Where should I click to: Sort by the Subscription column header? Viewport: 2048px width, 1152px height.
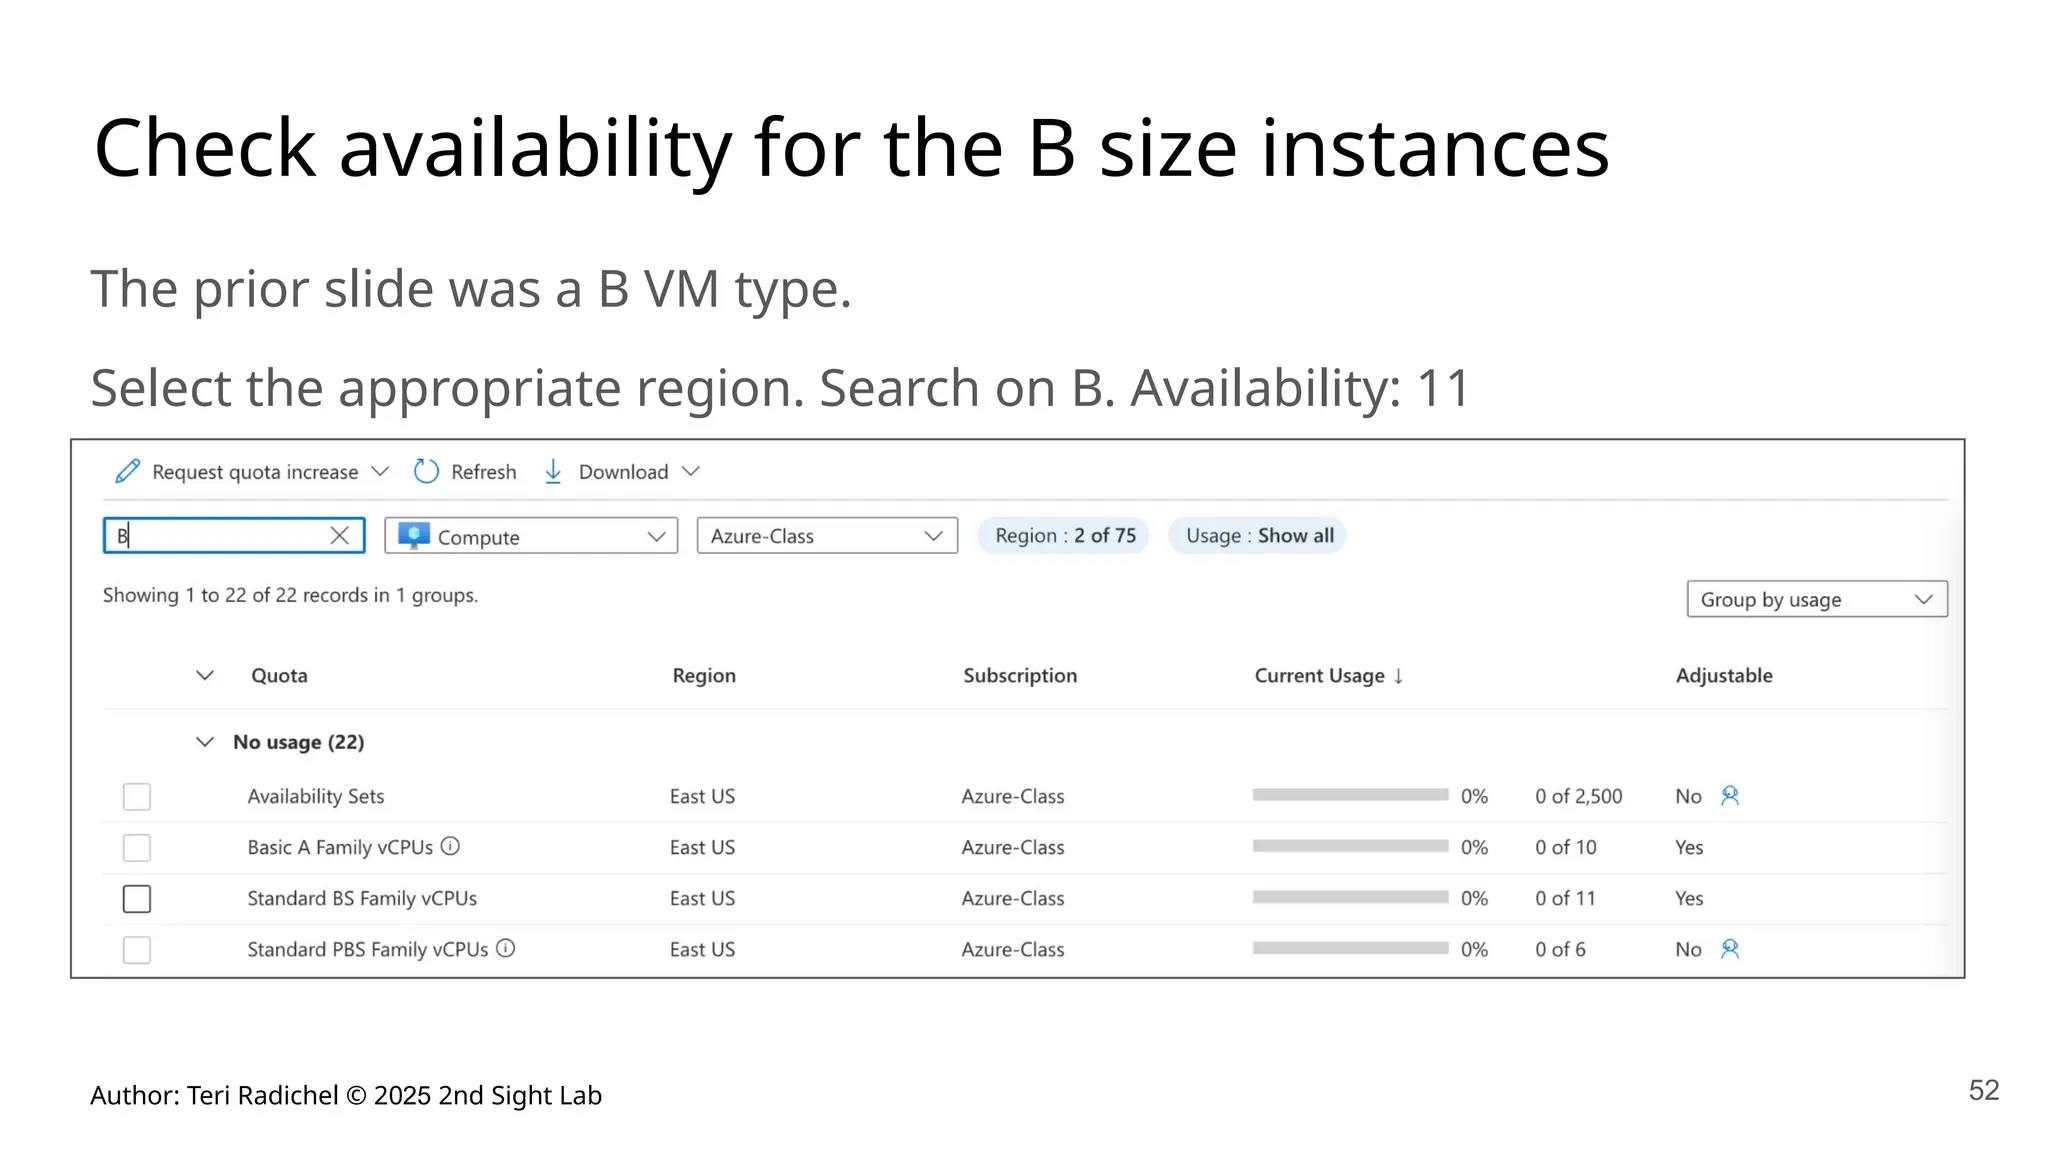tap(1020, 676)
